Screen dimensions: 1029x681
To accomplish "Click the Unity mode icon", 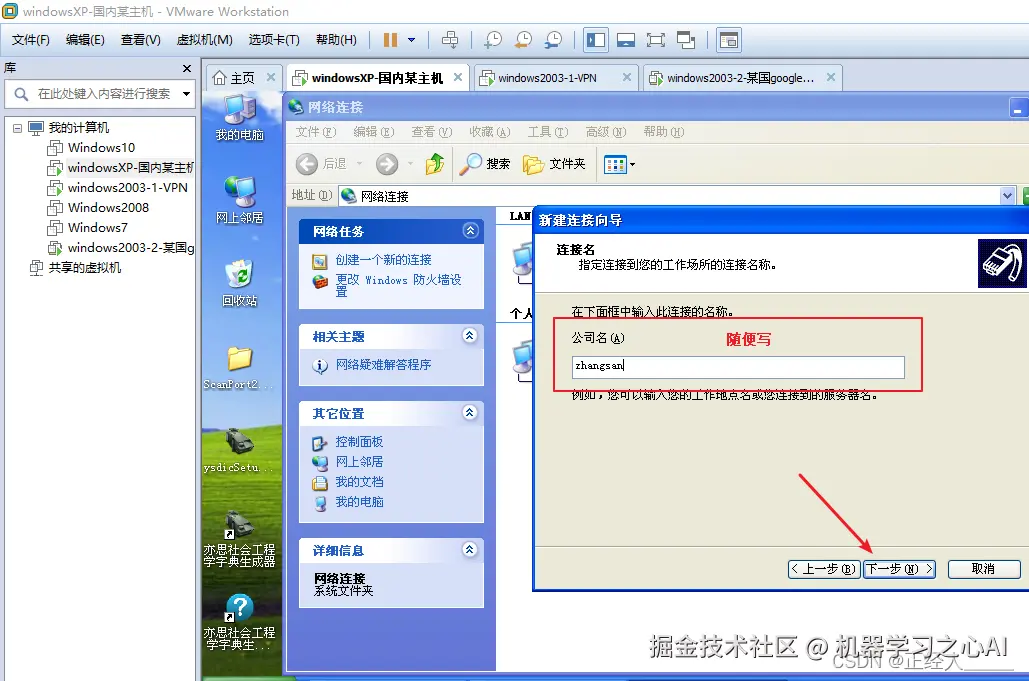I will tap(686, 40).
